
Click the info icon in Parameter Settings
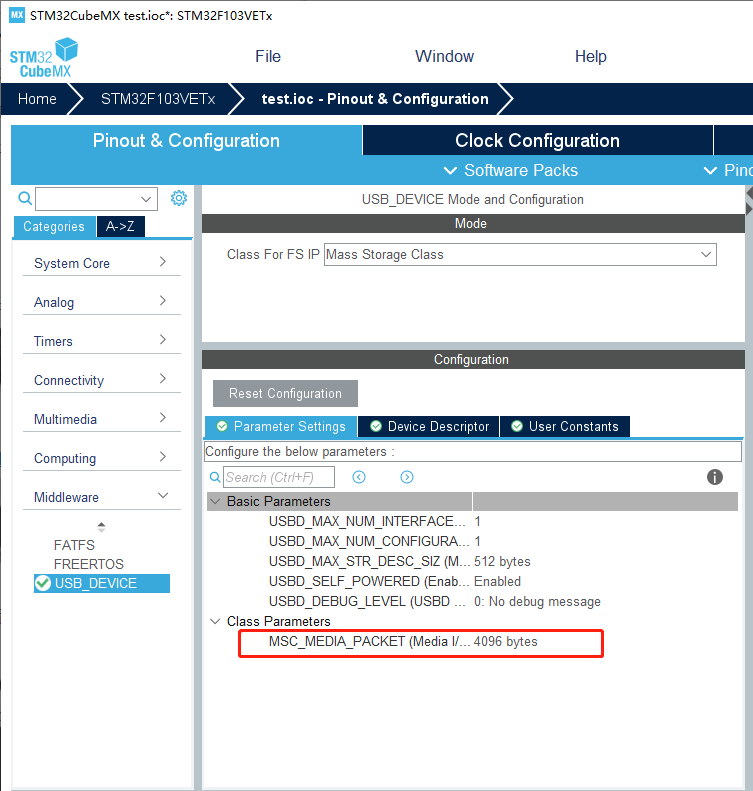click(714, 477)
